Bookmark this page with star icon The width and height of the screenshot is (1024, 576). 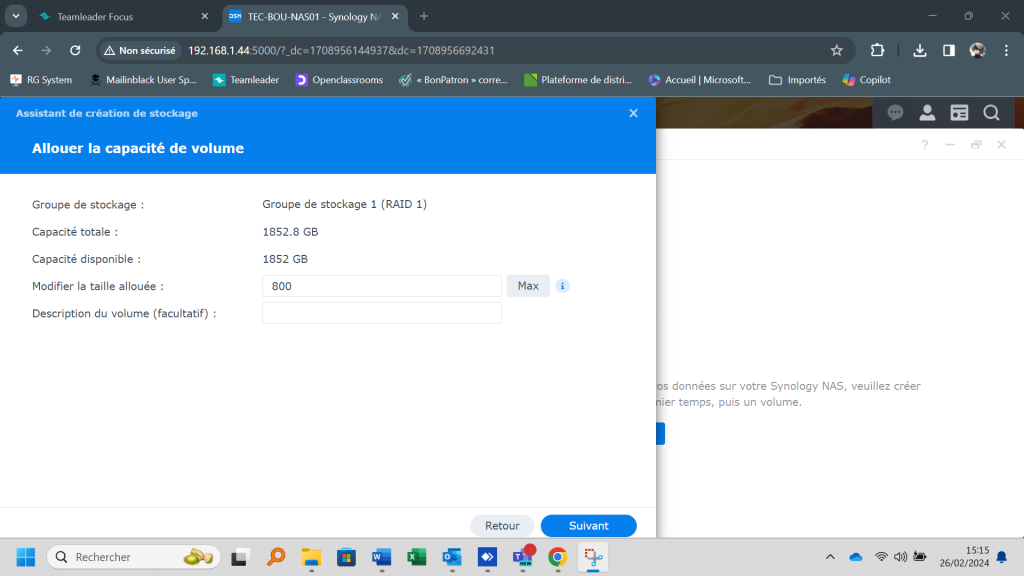click(x=836, y=50)
